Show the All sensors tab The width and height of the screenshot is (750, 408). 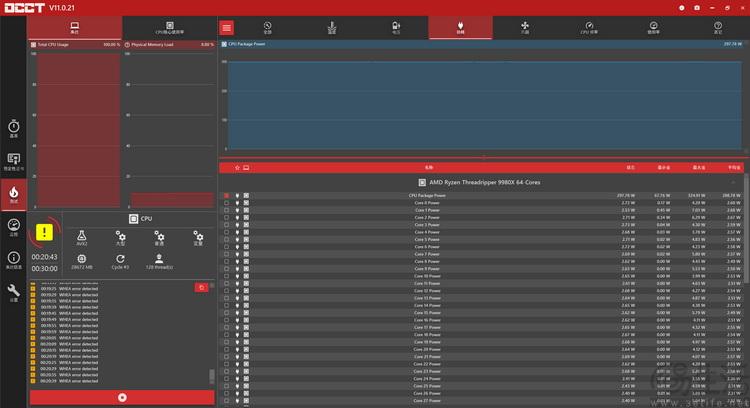coord(267,28)
